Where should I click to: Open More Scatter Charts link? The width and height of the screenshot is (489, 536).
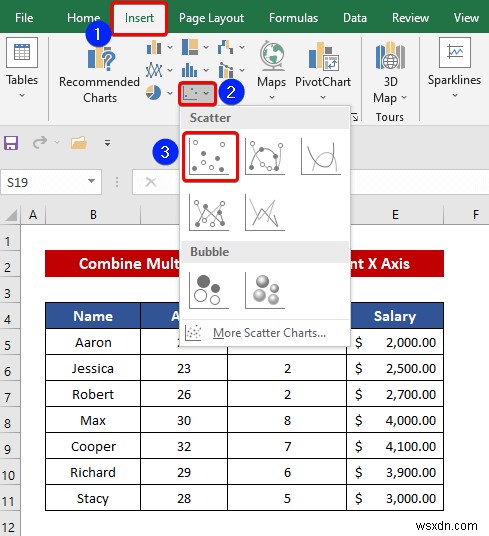pyautogui.click(x=265, y=333)
